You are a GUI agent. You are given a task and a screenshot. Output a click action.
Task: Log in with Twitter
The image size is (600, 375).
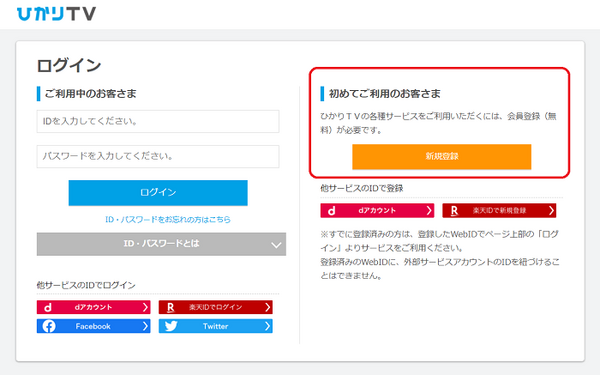[215, 326]
